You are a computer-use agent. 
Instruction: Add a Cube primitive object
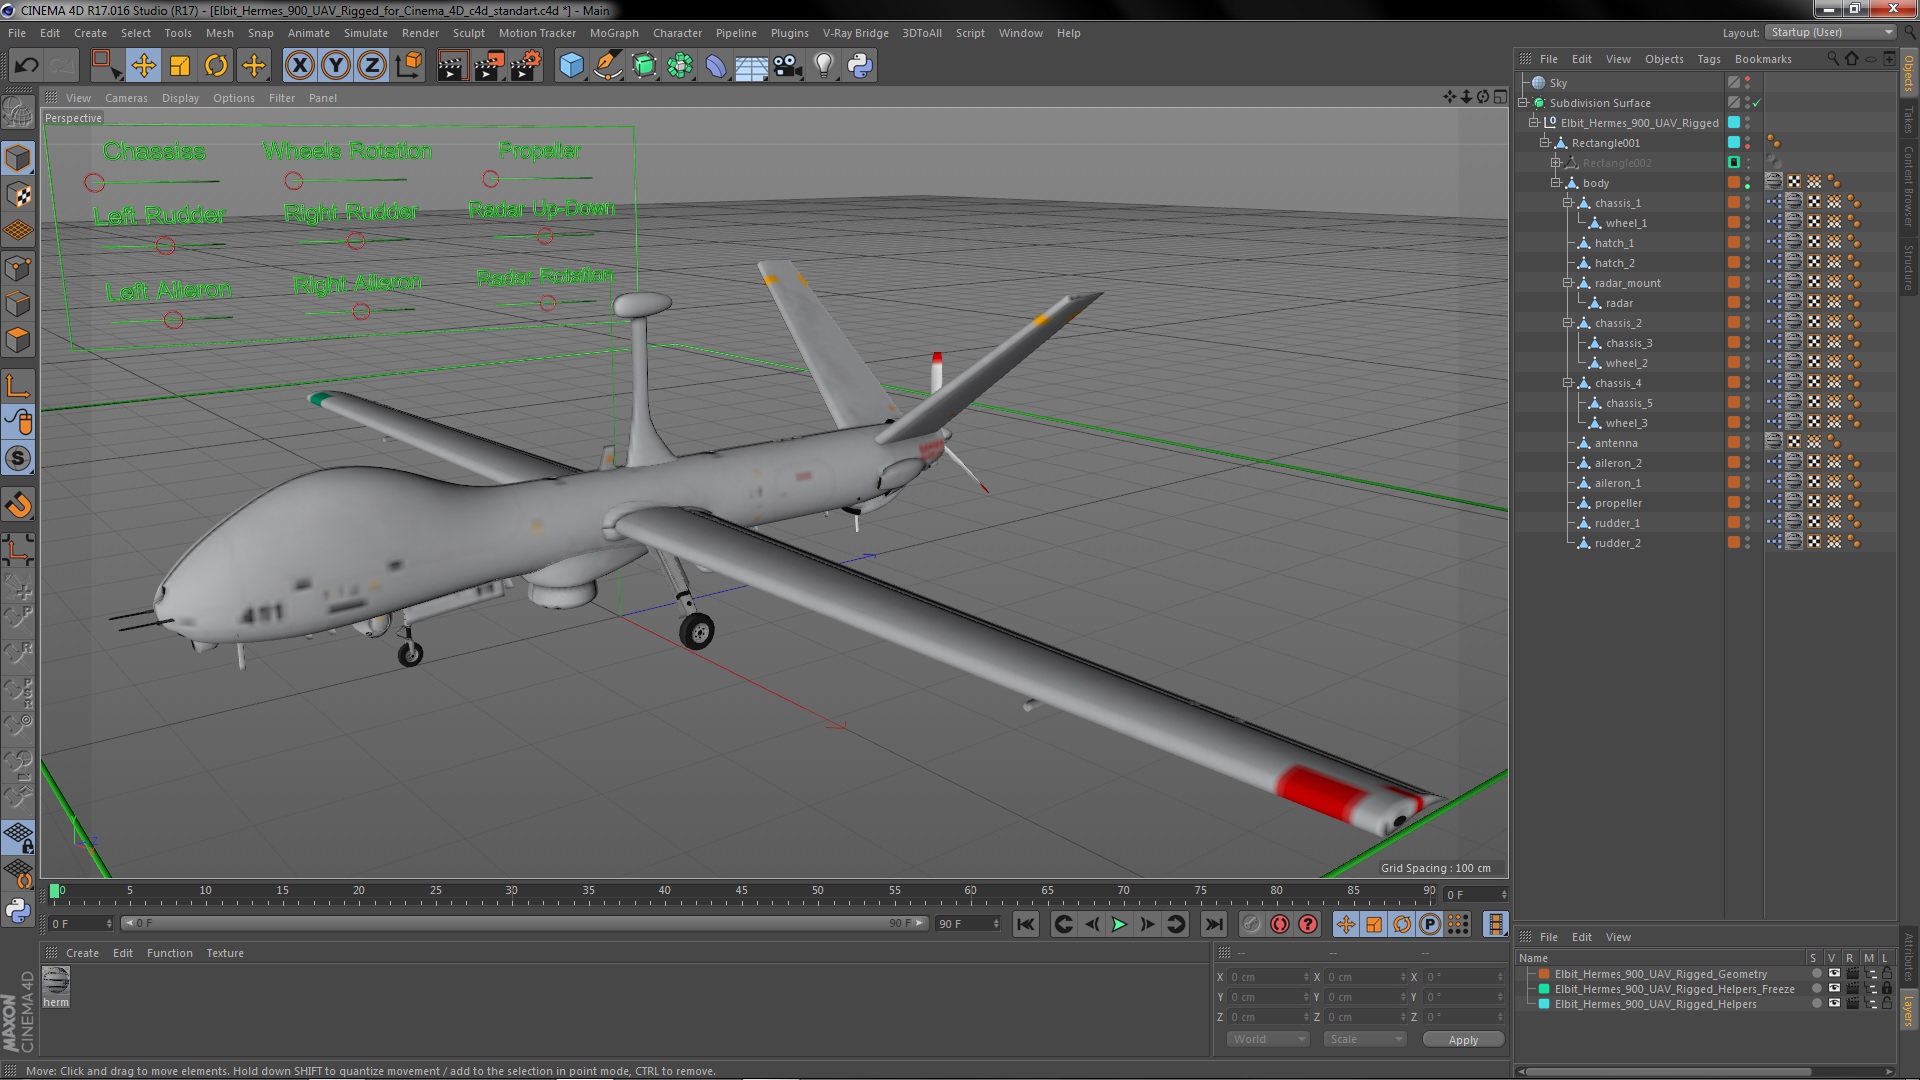(x=571, y=66)
